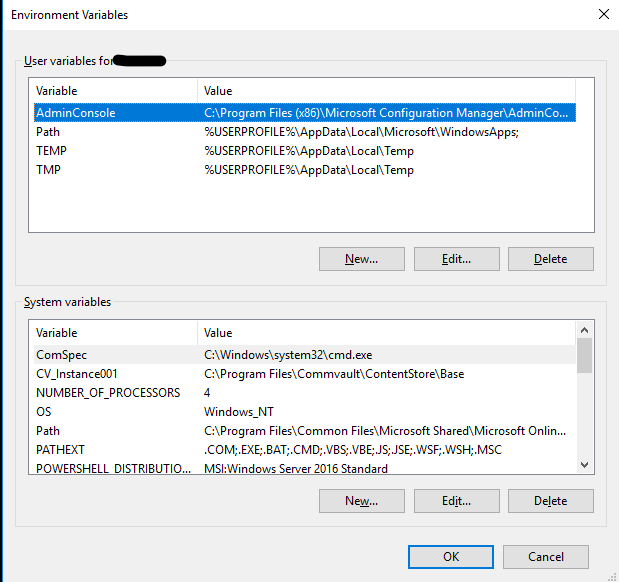Select the TMP user variable

(305, 170)
